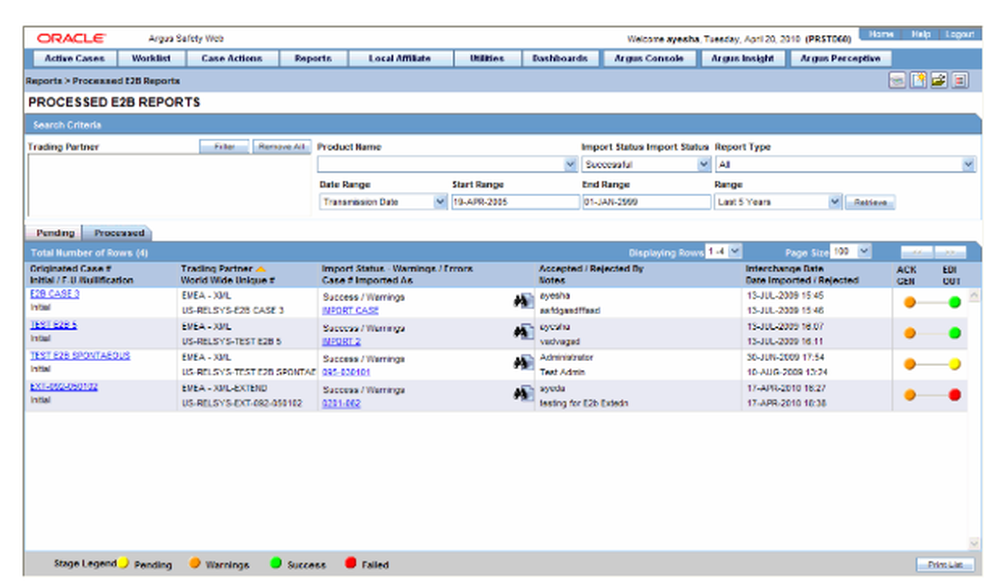
Task: Switch to the Pending tab
Action: click(55, 233)
